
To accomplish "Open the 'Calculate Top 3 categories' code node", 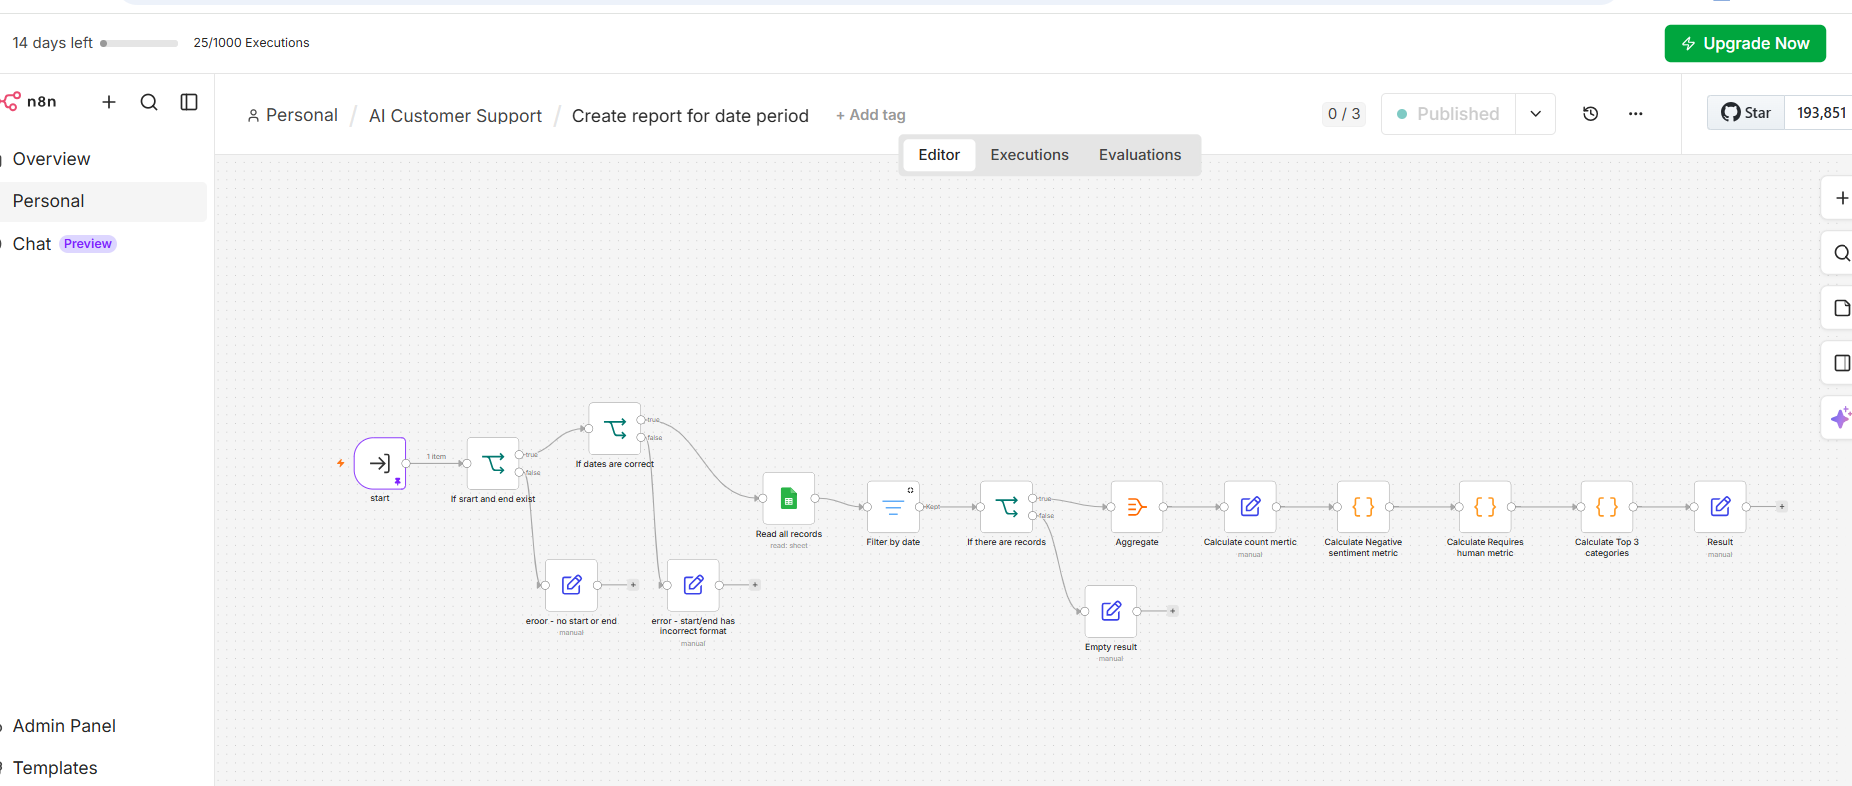I will point(1607,507).
